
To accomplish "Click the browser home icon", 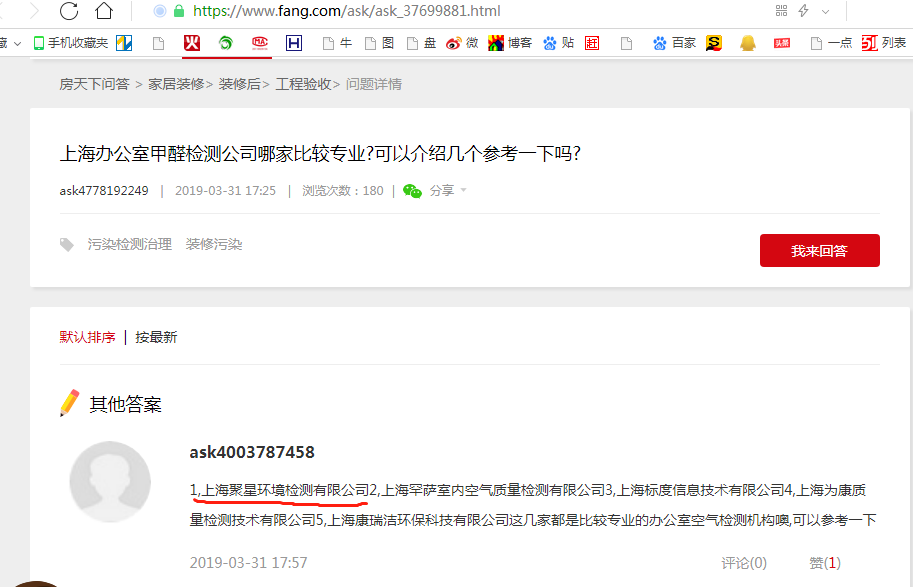I will coord(104,13).
